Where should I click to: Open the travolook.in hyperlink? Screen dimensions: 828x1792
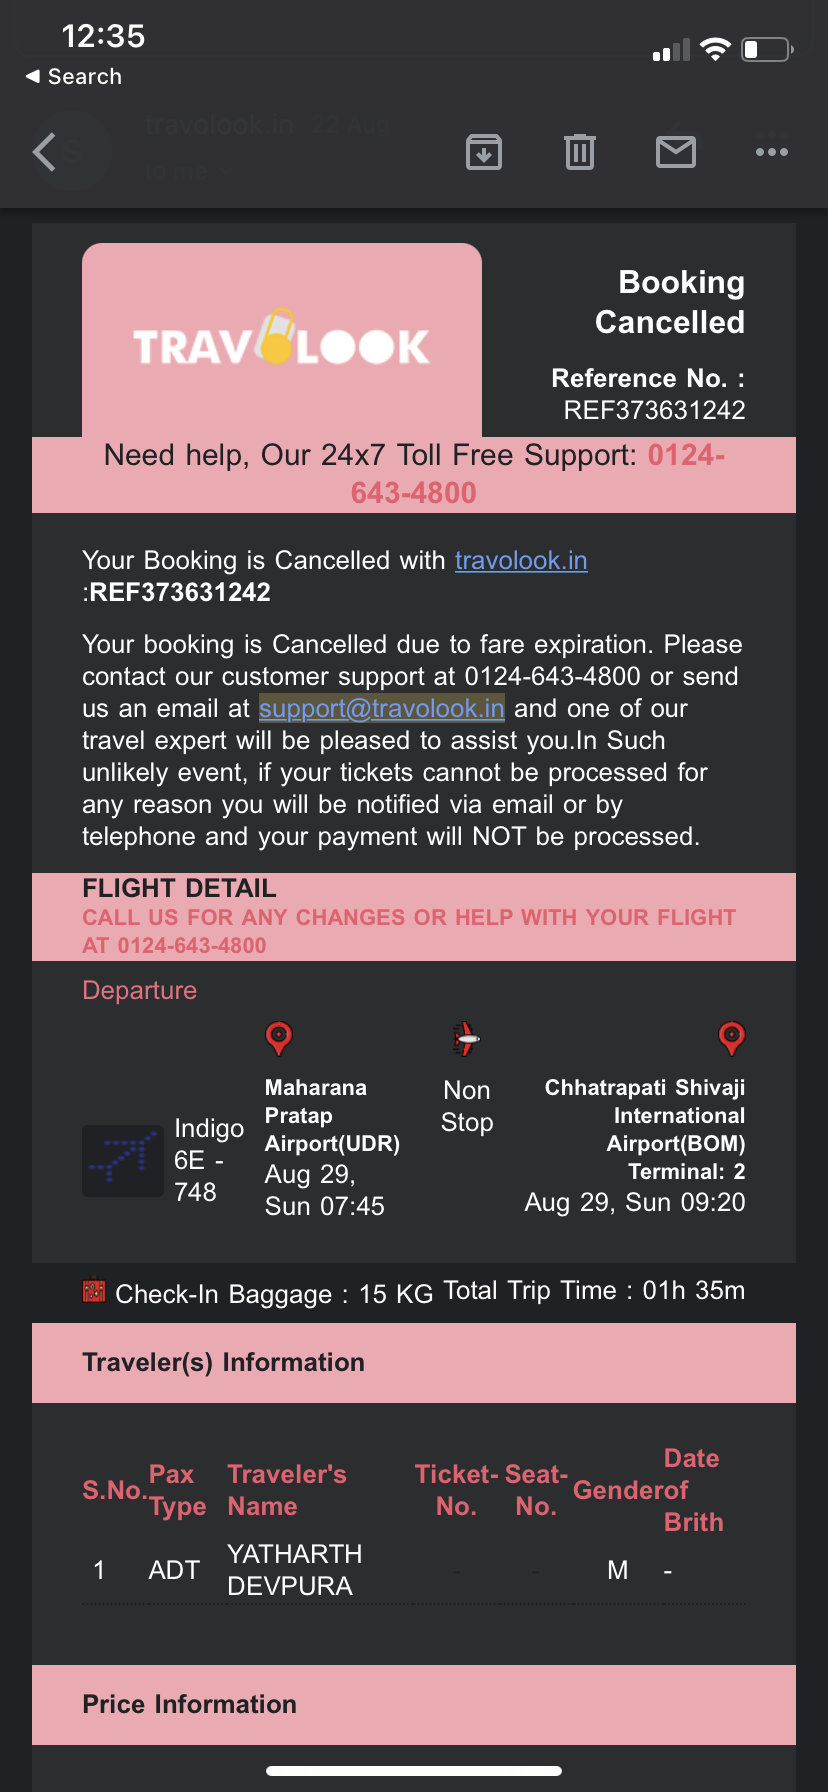pos(521,560)
